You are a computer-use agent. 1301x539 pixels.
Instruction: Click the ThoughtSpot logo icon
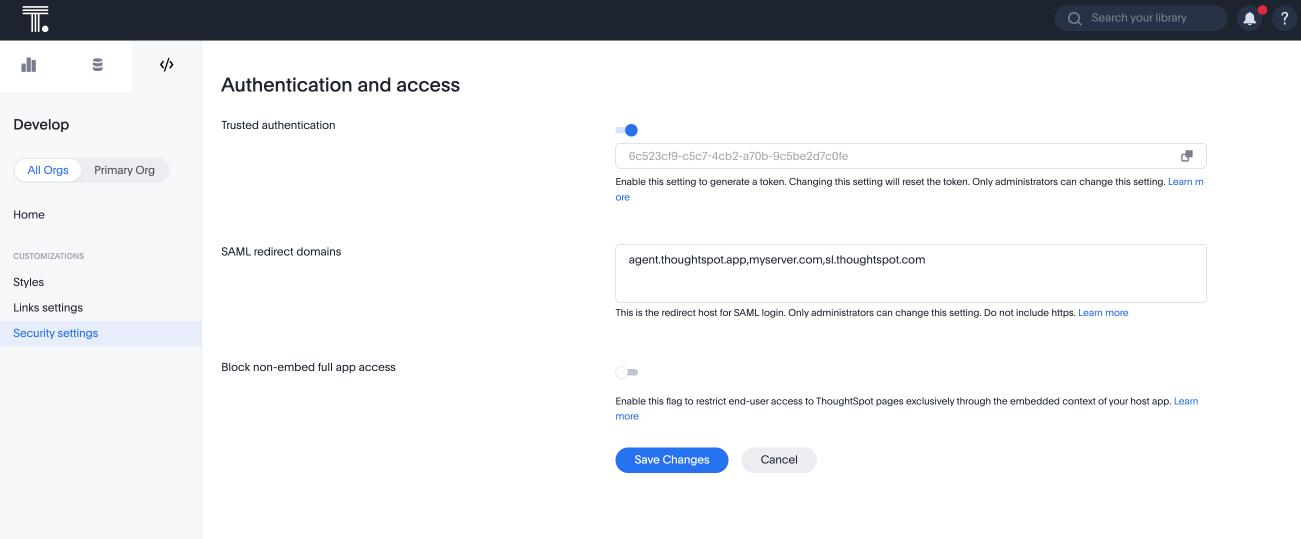tap(35, 19)
